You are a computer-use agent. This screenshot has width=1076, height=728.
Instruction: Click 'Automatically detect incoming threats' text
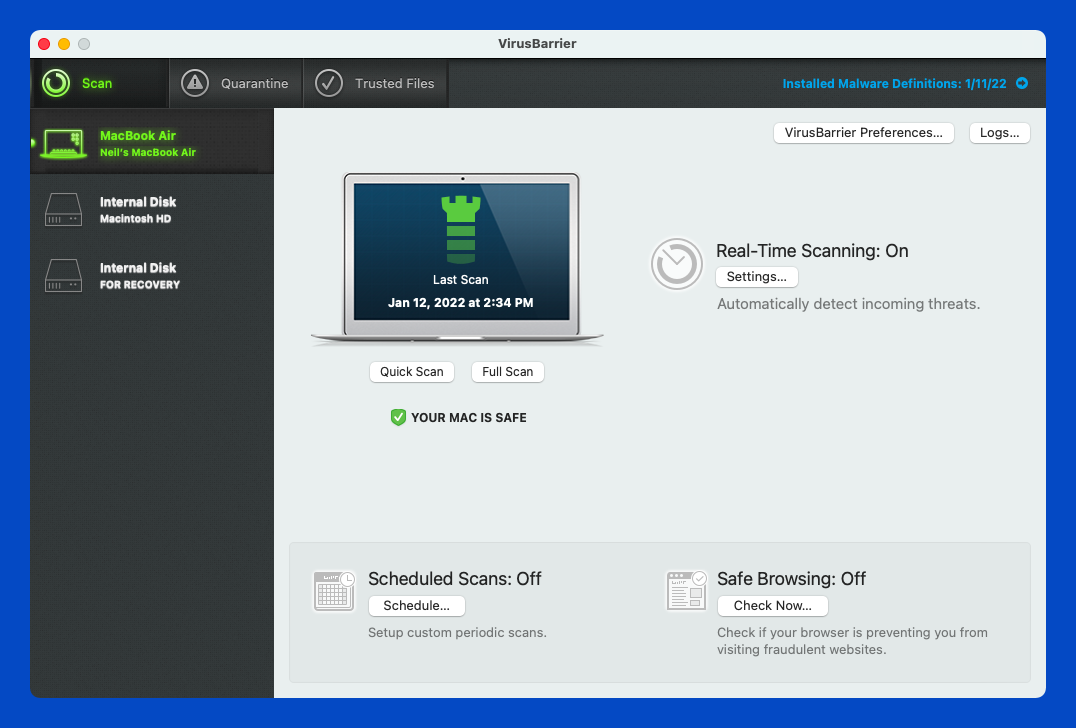(848, 304)
